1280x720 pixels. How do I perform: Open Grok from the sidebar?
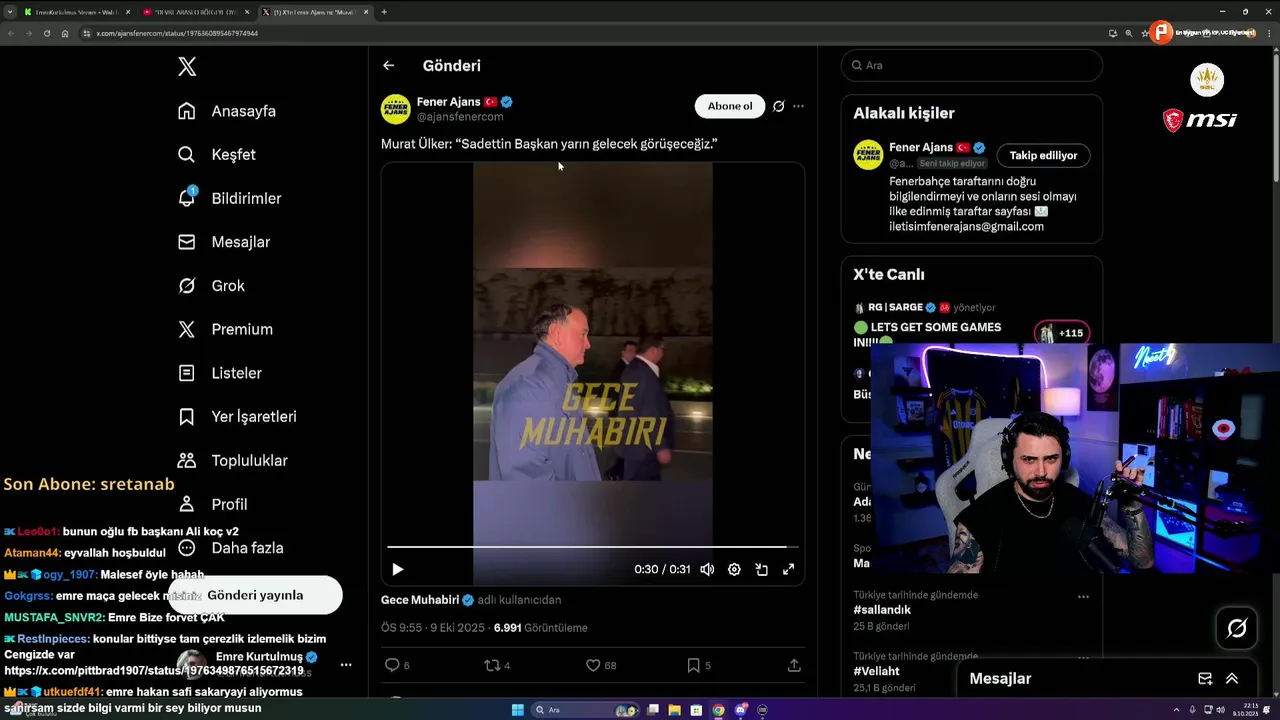tap(211, 286)
